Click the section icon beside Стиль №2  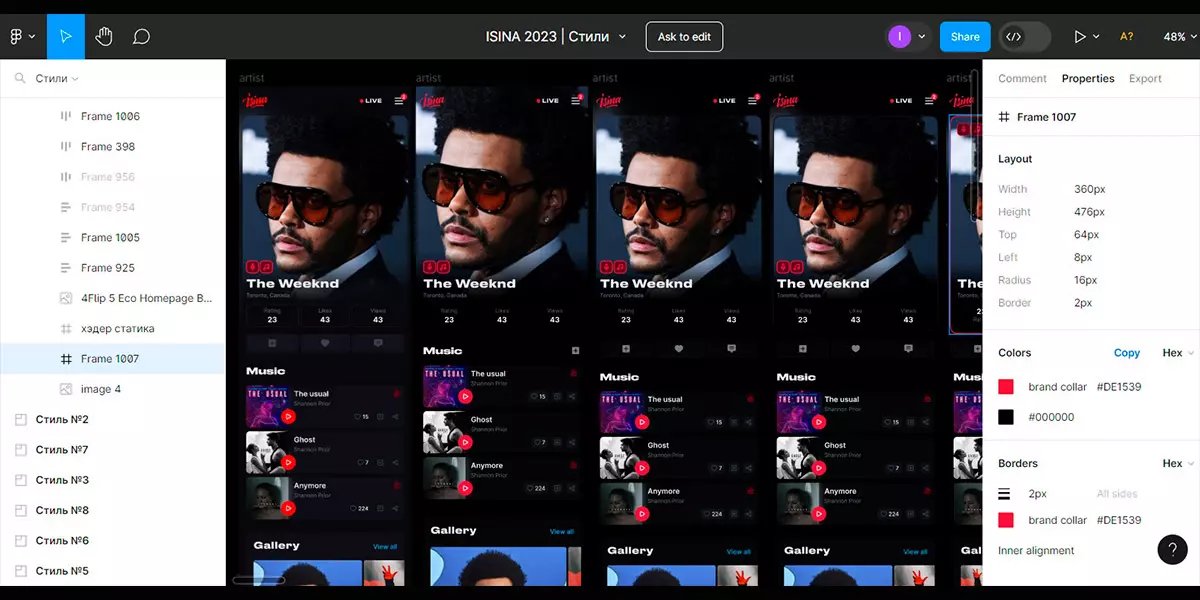click(20, 420)
